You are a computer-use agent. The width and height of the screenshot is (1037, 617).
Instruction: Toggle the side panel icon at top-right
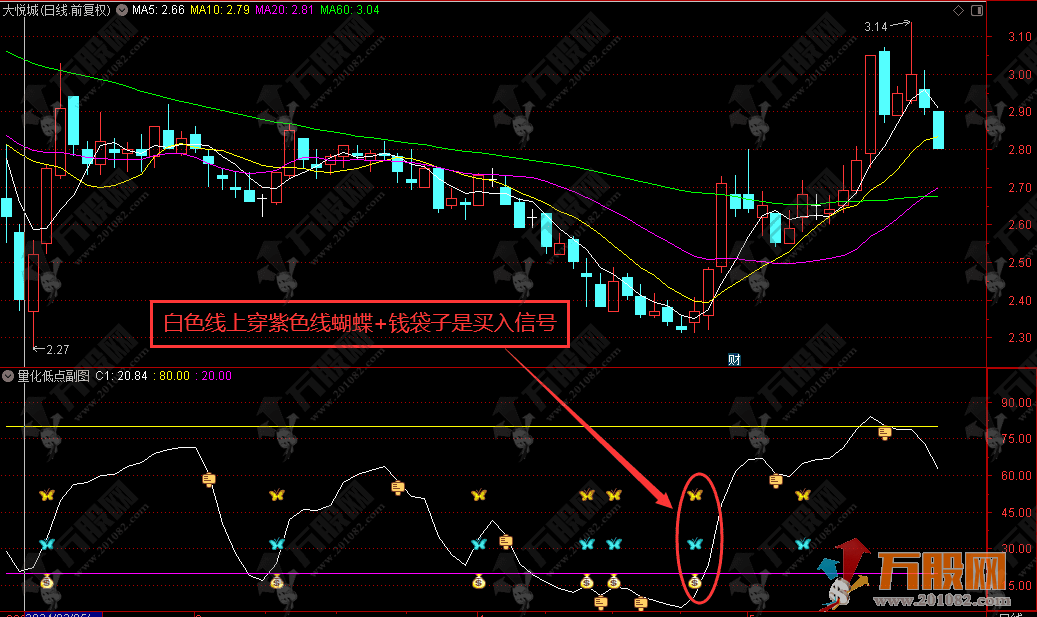click(x=977, y=10)
